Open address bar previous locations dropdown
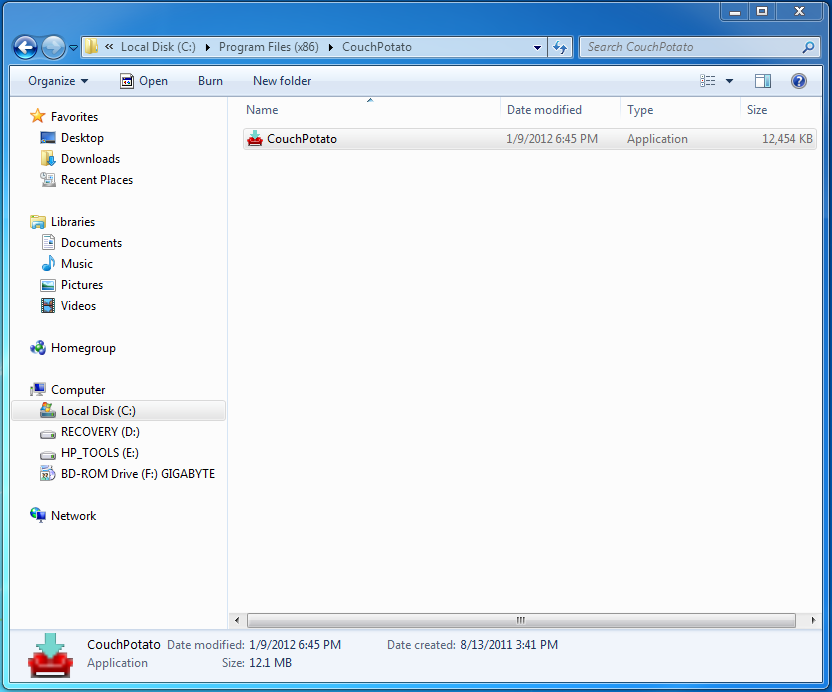 click(537, 47)
